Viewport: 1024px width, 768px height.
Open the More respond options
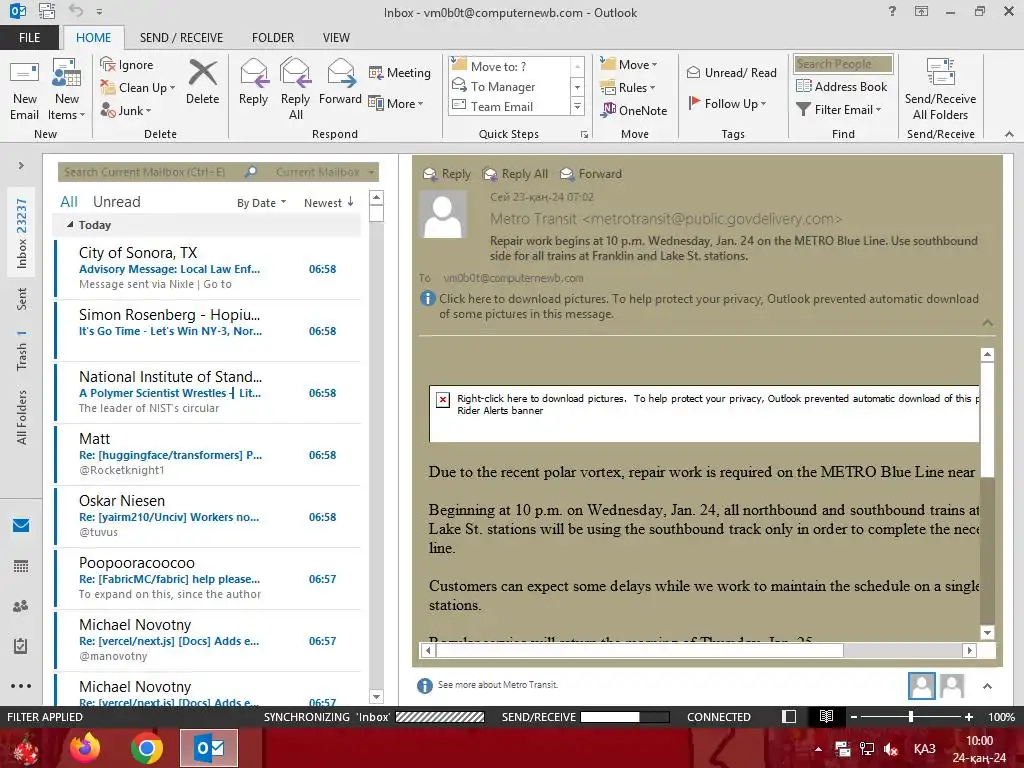[396, 103]
